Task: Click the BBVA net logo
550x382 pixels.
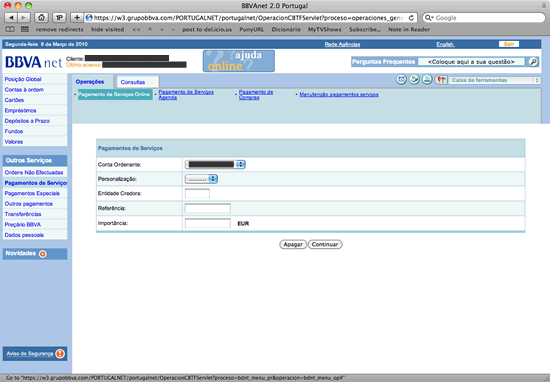Action: [x=33, y=62]
